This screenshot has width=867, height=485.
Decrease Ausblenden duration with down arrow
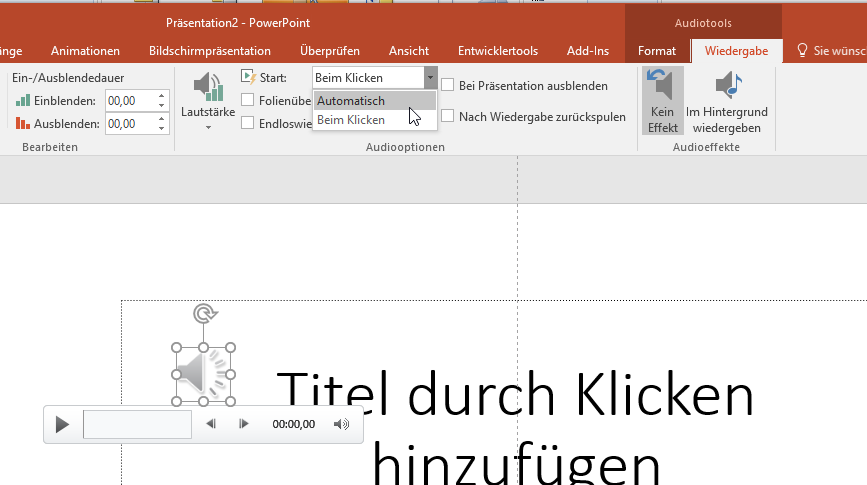click(161, 129)
